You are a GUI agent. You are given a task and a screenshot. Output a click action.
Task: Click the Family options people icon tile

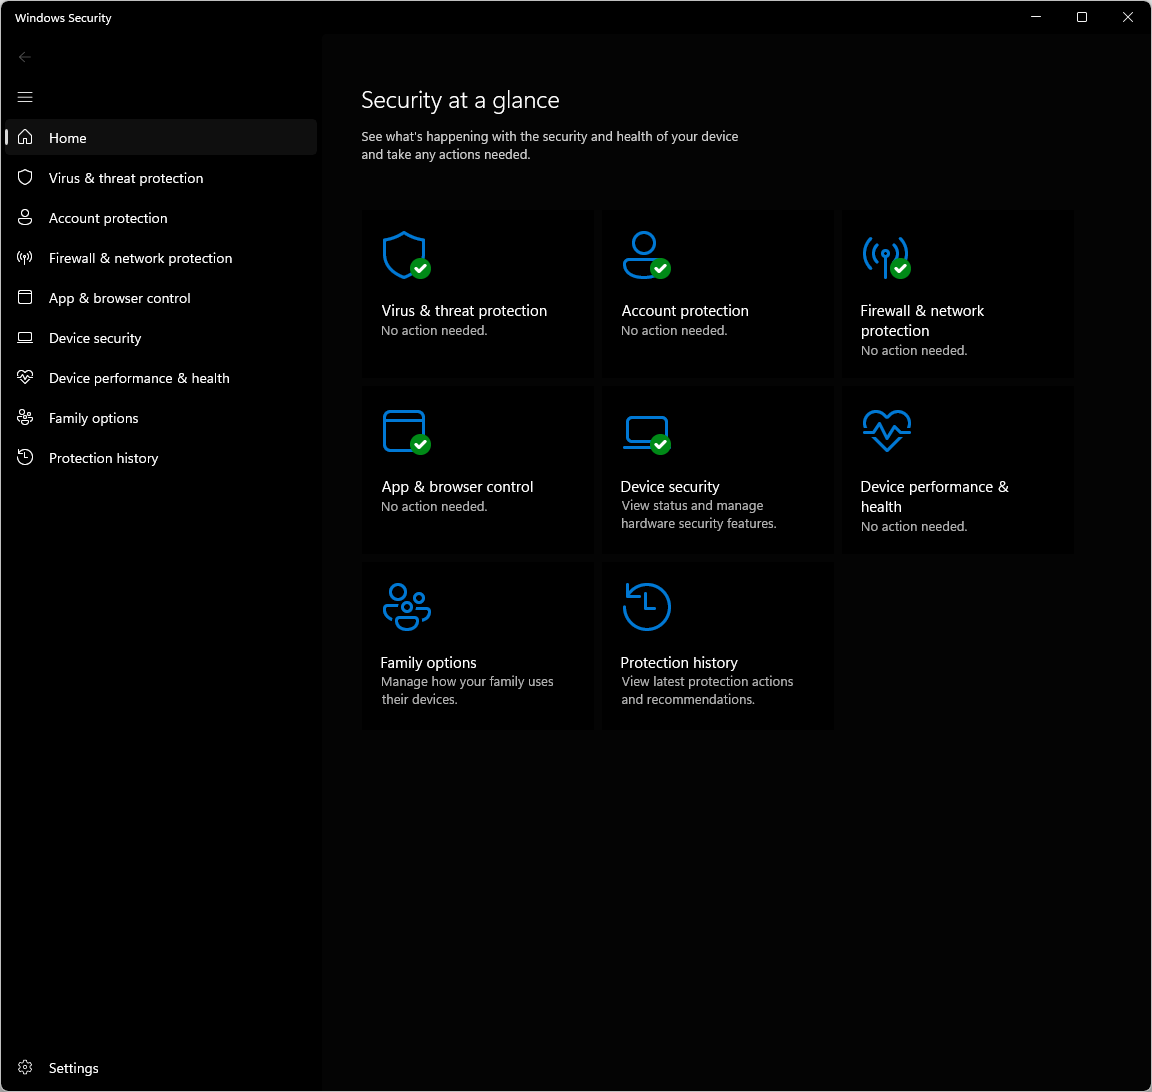pos(406,607)
